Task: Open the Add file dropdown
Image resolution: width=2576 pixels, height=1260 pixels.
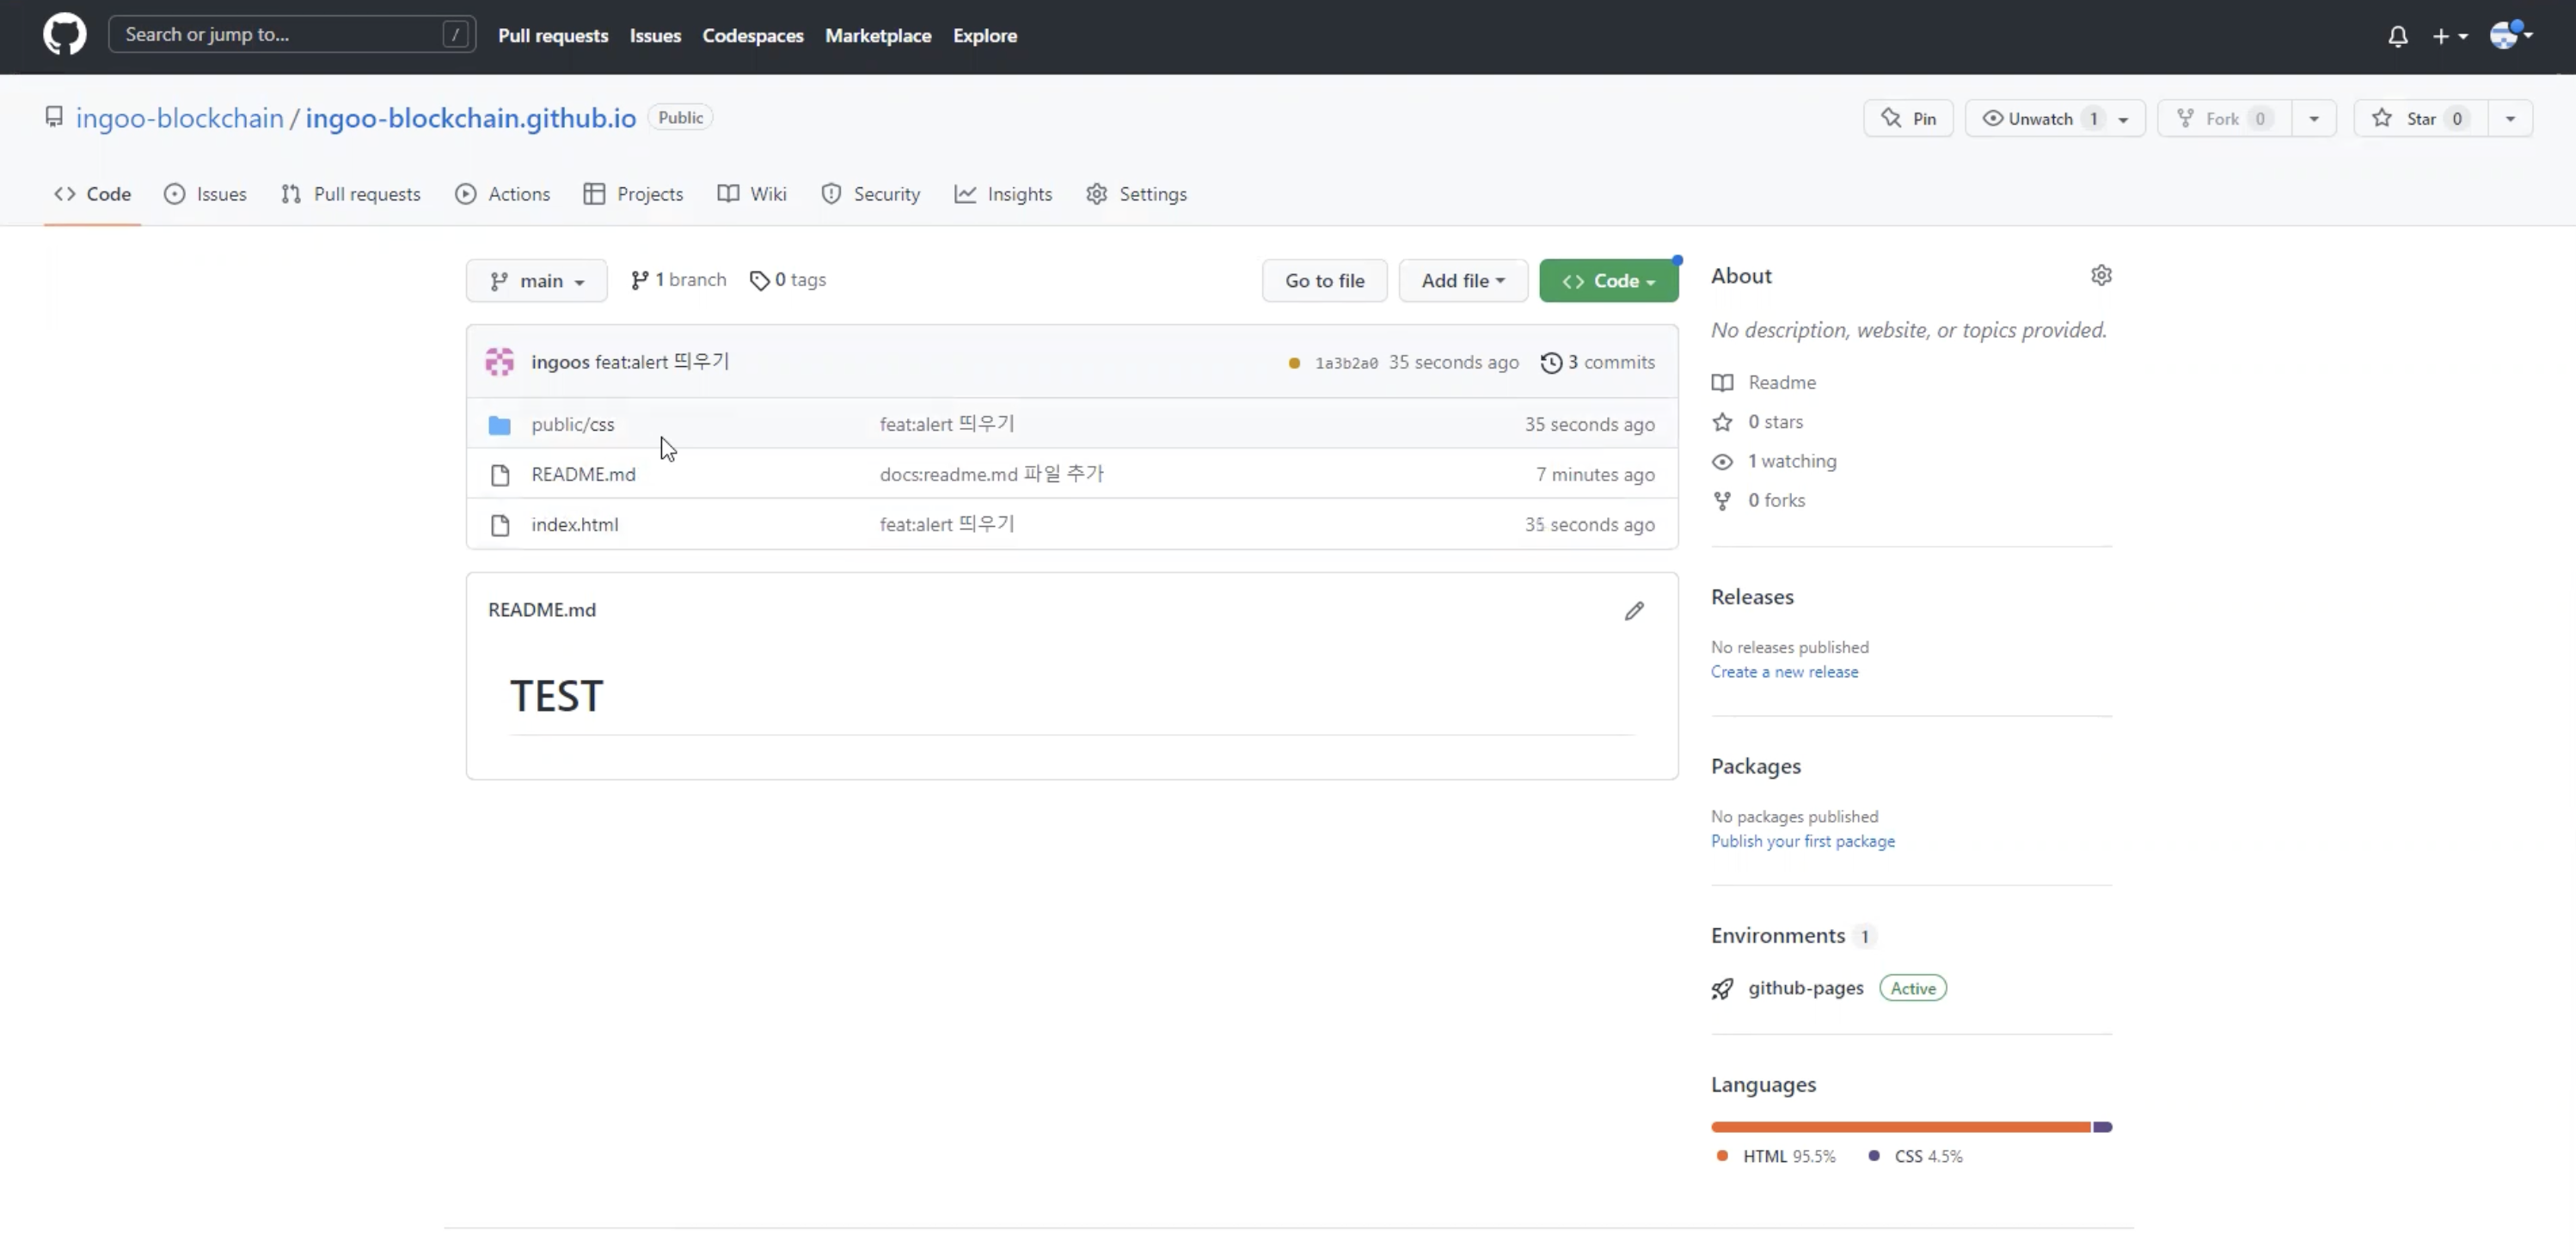Action: tap(1462, 281)
